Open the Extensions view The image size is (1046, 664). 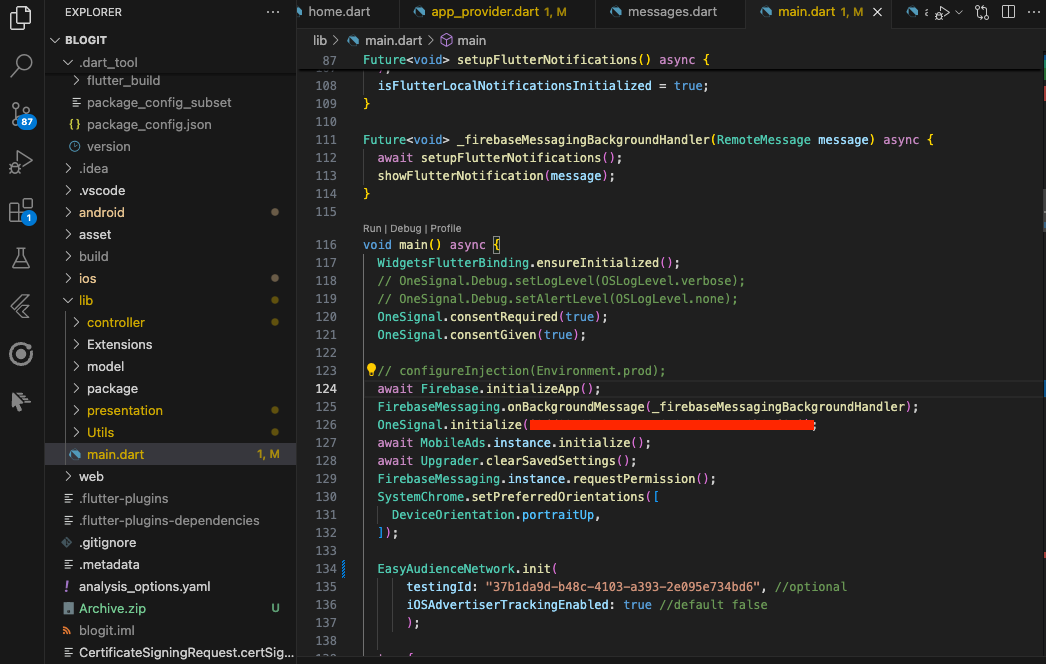pyautogui.click(x=21, y=213)
